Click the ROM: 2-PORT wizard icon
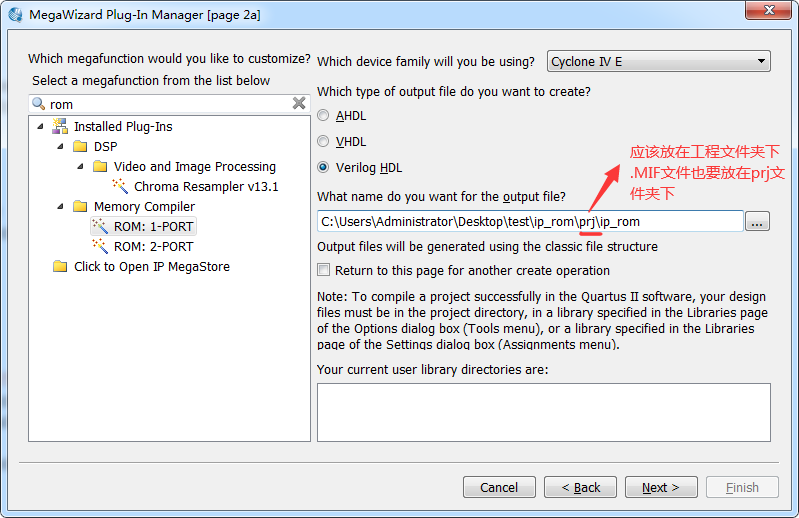 pyautogui.click(x=99, y=247)
